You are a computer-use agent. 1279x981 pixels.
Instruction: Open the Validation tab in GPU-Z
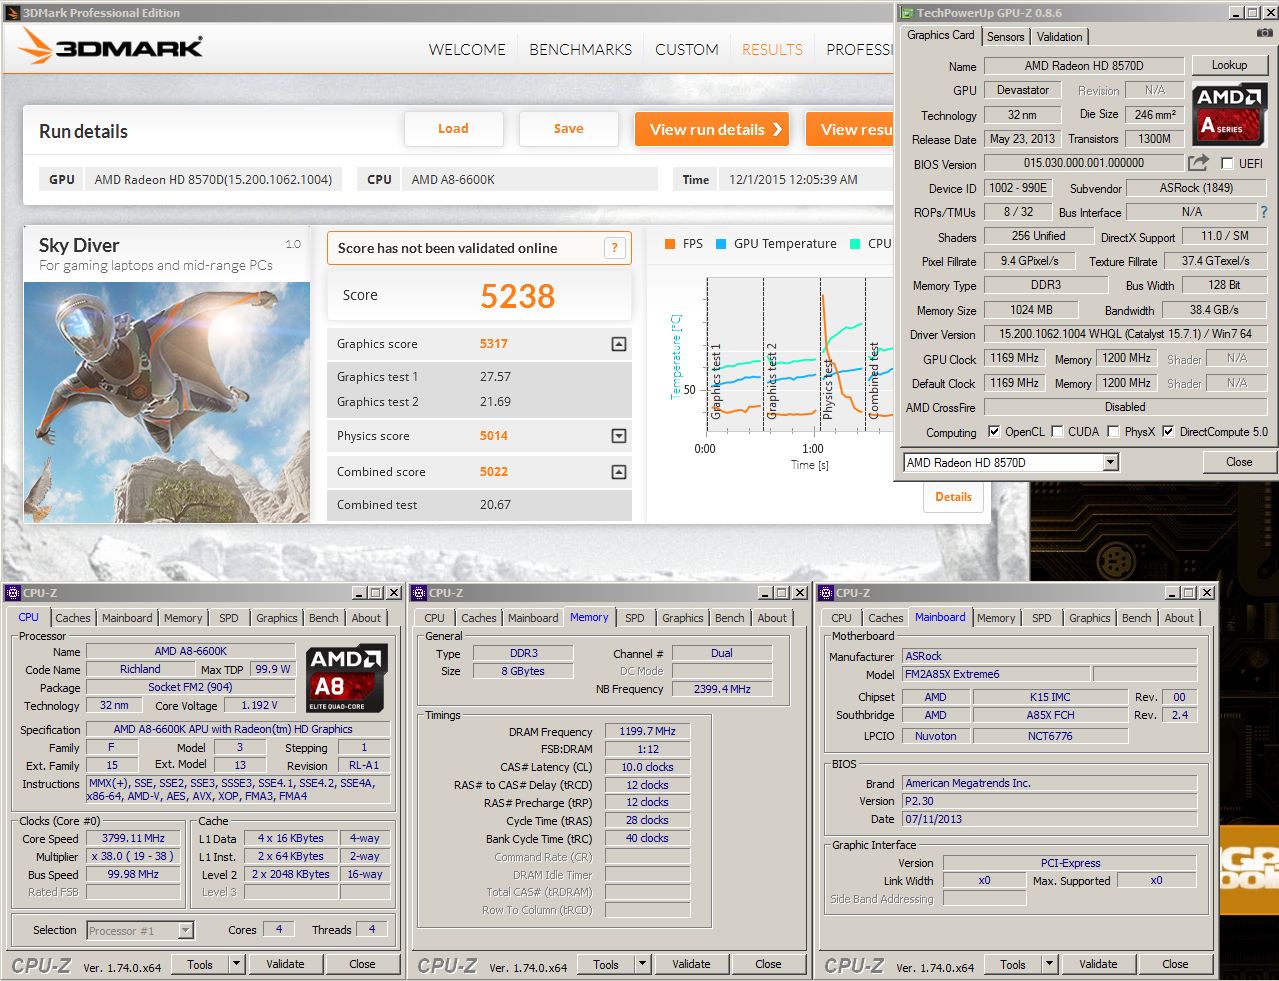tap(1059, 37)
